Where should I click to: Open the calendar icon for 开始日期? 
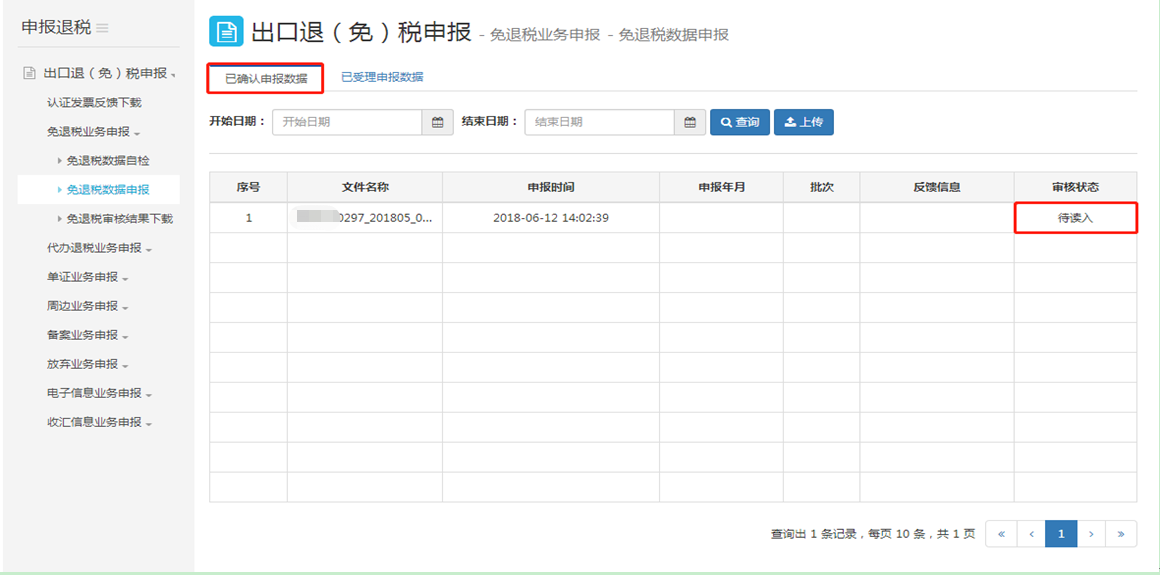(x=437, y=122)
